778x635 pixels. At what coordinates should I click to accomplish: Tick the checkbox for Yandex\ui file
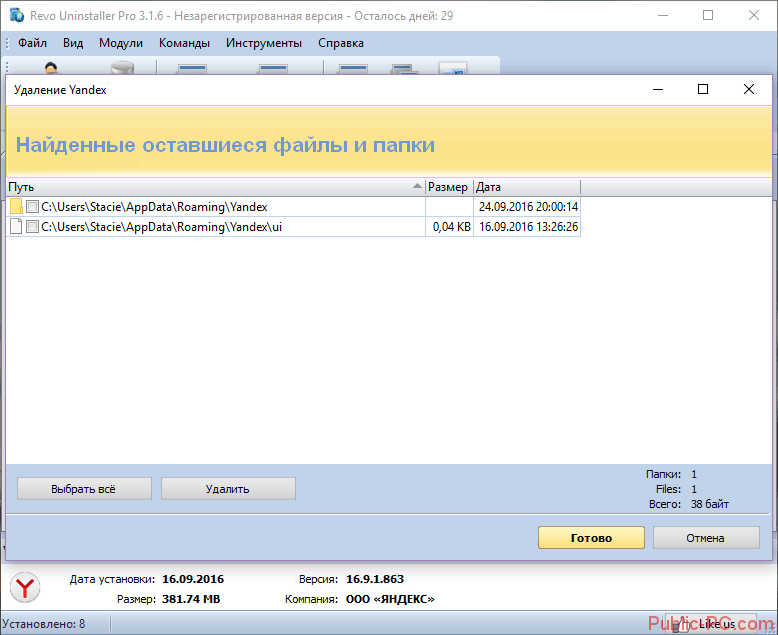32,227
